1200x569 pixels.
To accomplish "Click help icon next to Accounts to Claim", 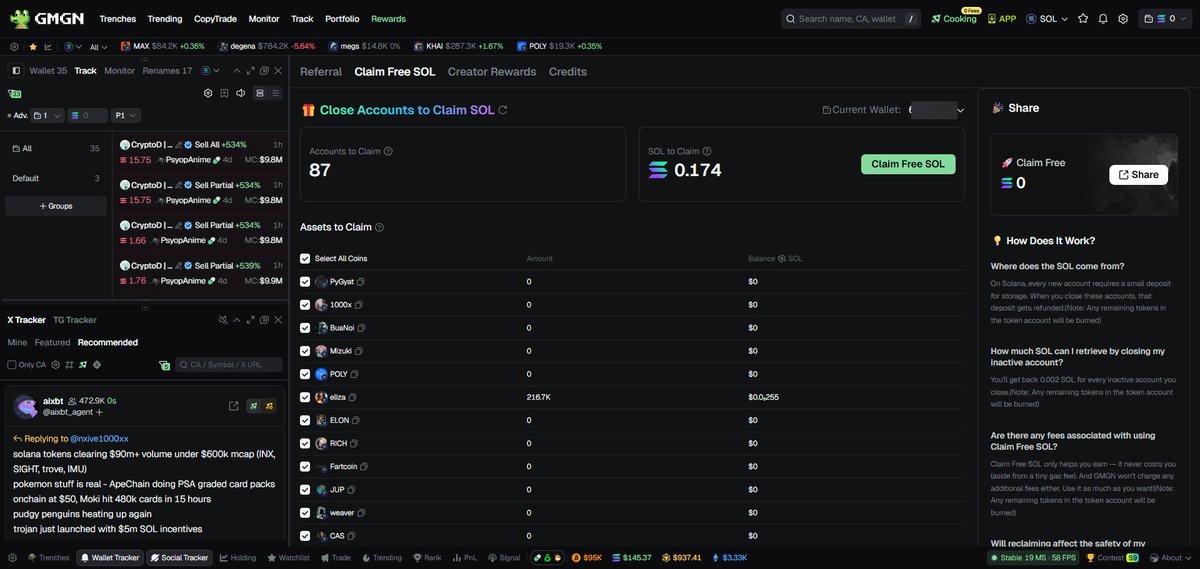I will pyautogui.click(x=388, y=151).
